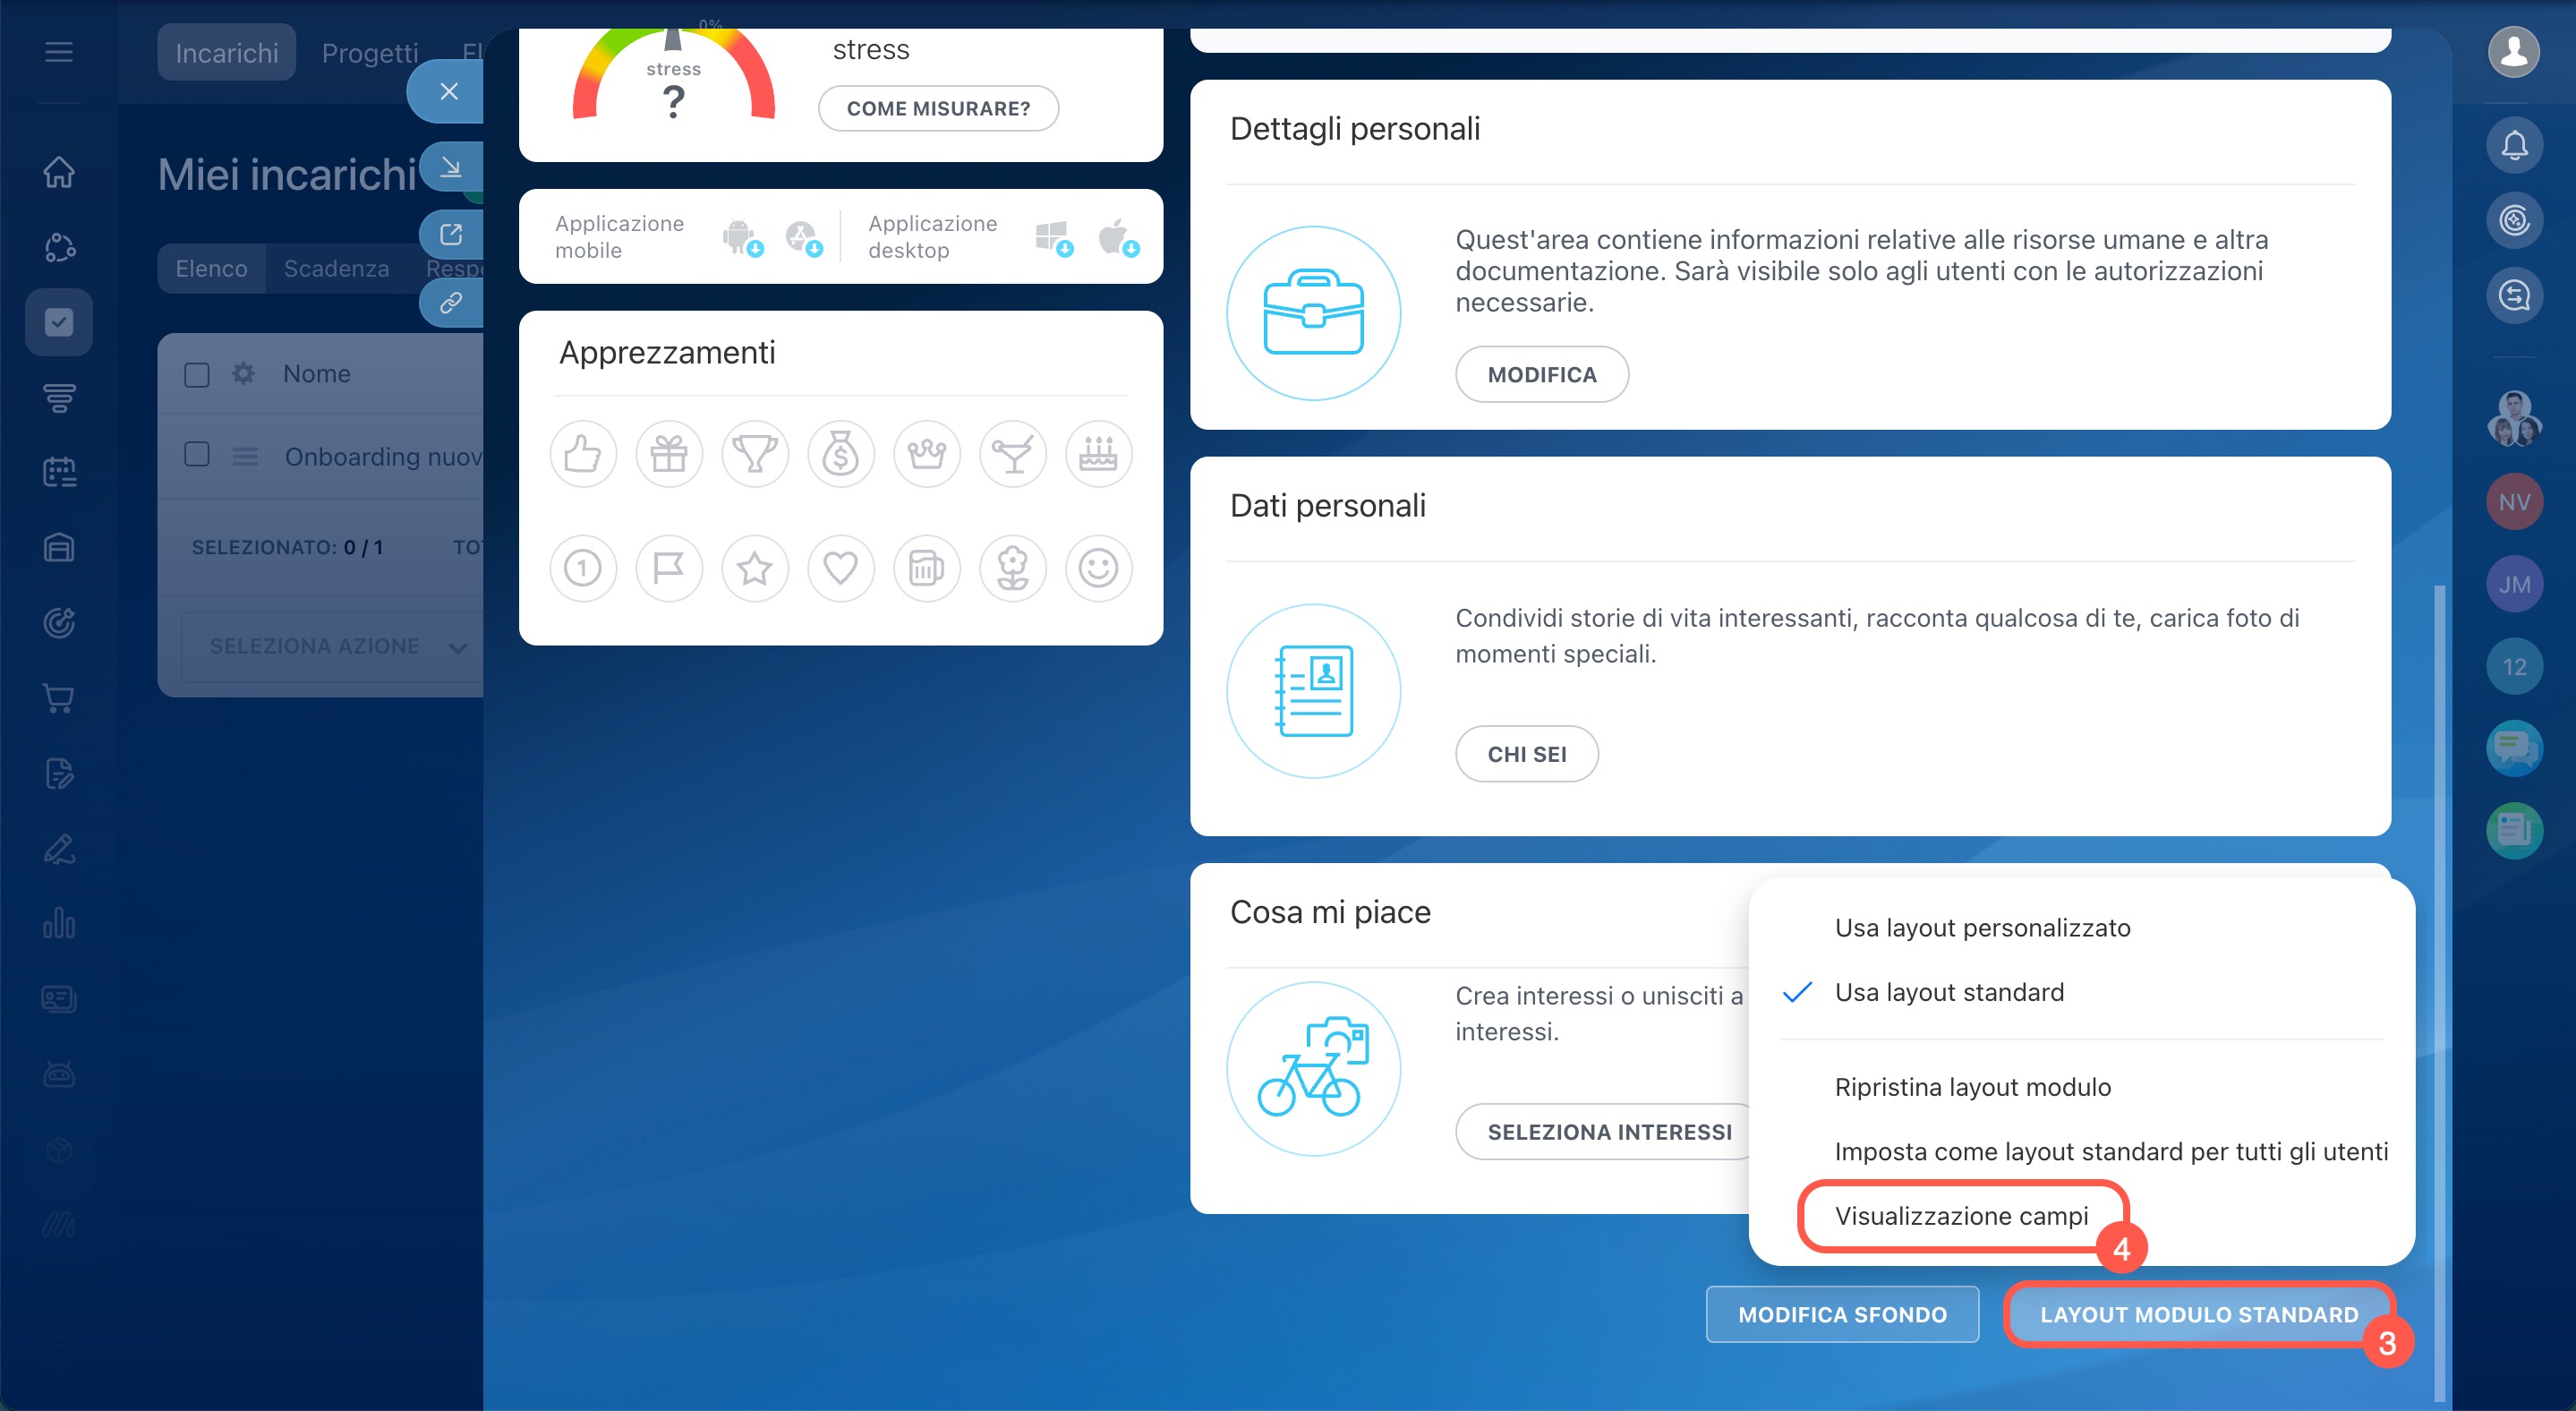
Task: Choose Visualizzazione campi menu entry
Action: (1961, 1216)
